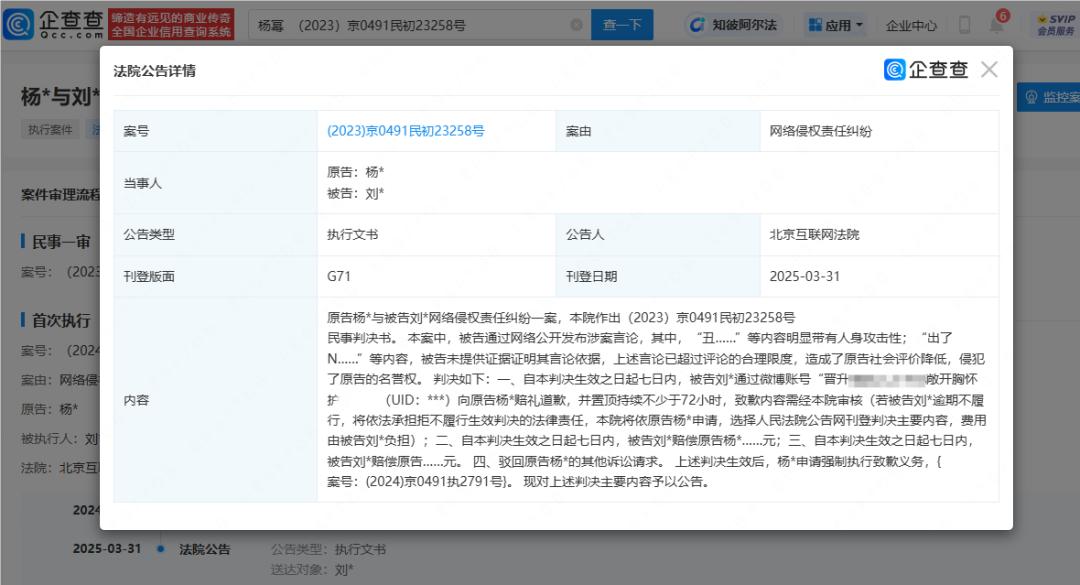This screenshot has height=585, width=1080.
Task: Click the 法院公告 entry dated 2025-03-31
Action: click(x=204, y=549)
